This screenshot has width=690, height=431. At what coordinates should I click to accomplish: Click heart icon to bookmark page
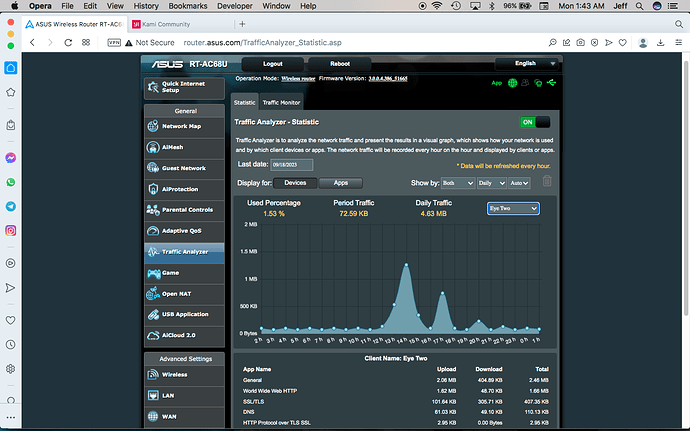tap(622, 43)
